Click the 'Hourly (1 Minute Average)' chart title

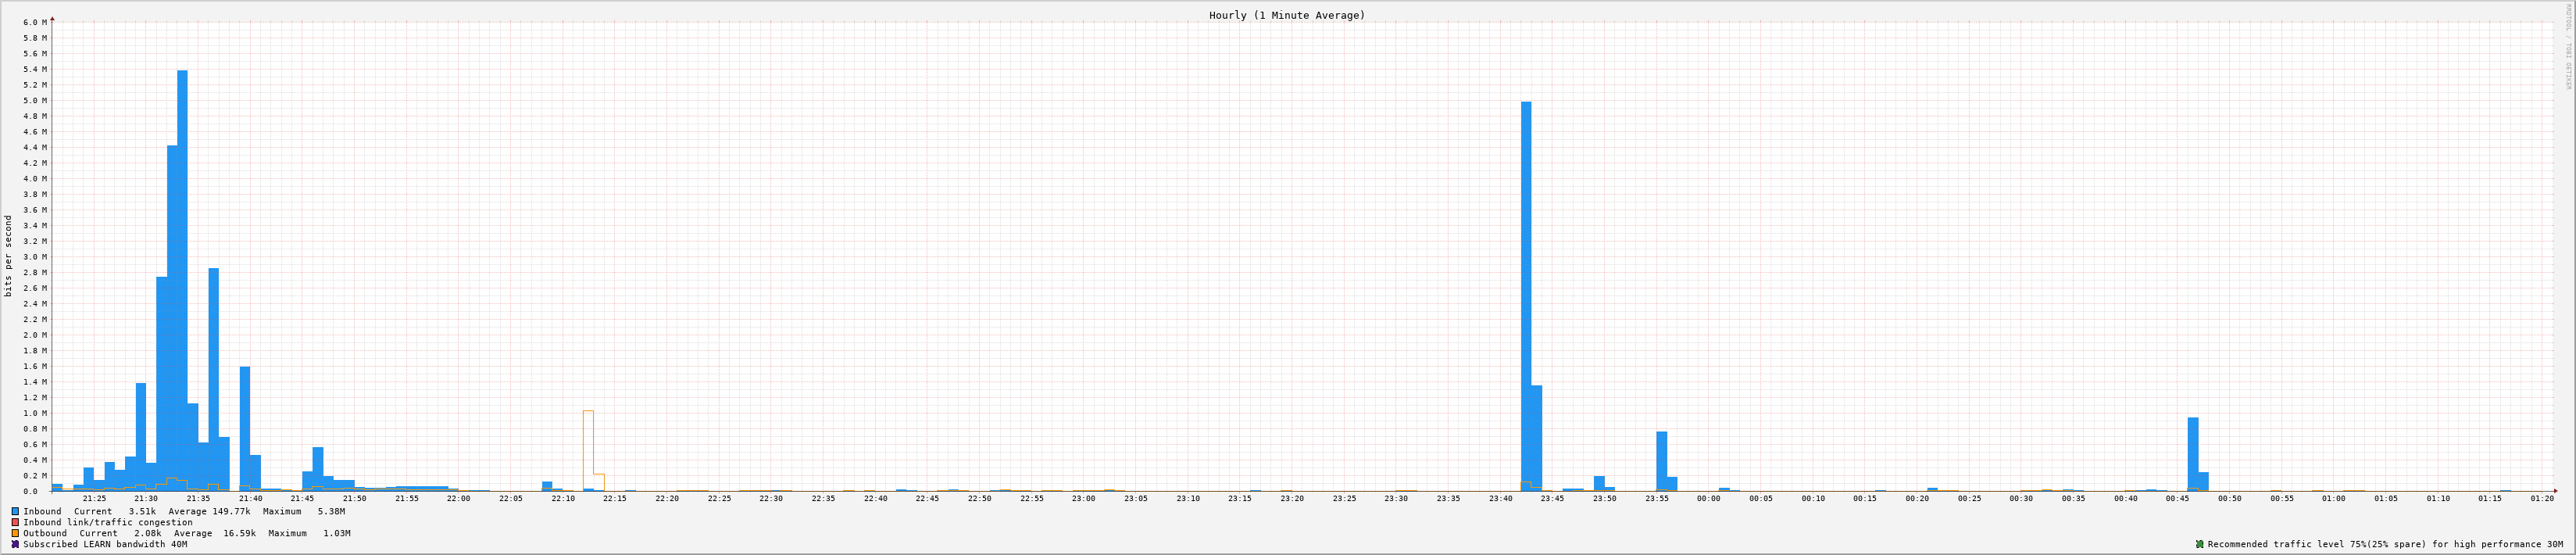coord(1286,15)
